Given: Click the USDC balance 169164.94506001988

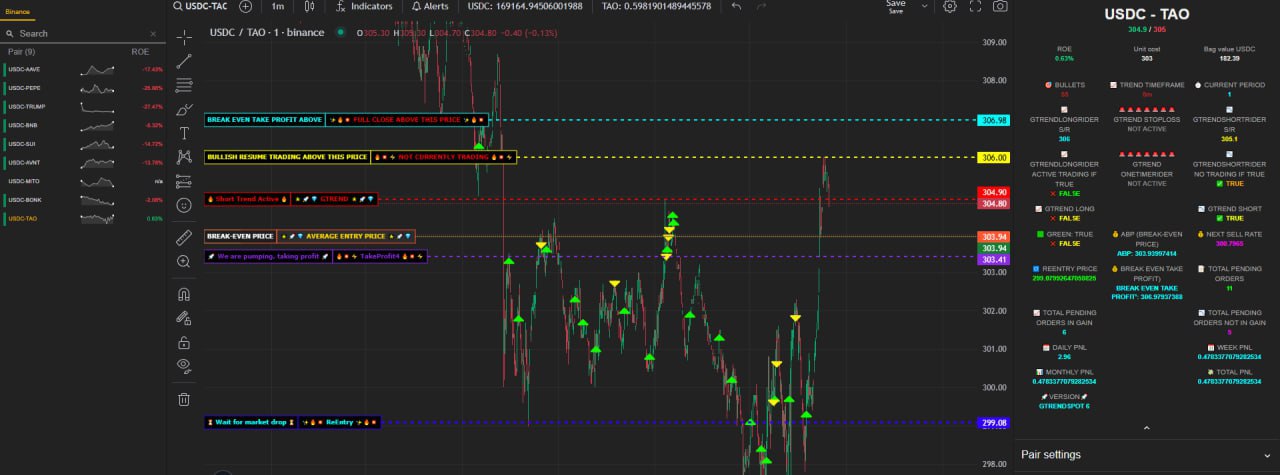Looking at the screenshot, I should click(x=525, y=6).
